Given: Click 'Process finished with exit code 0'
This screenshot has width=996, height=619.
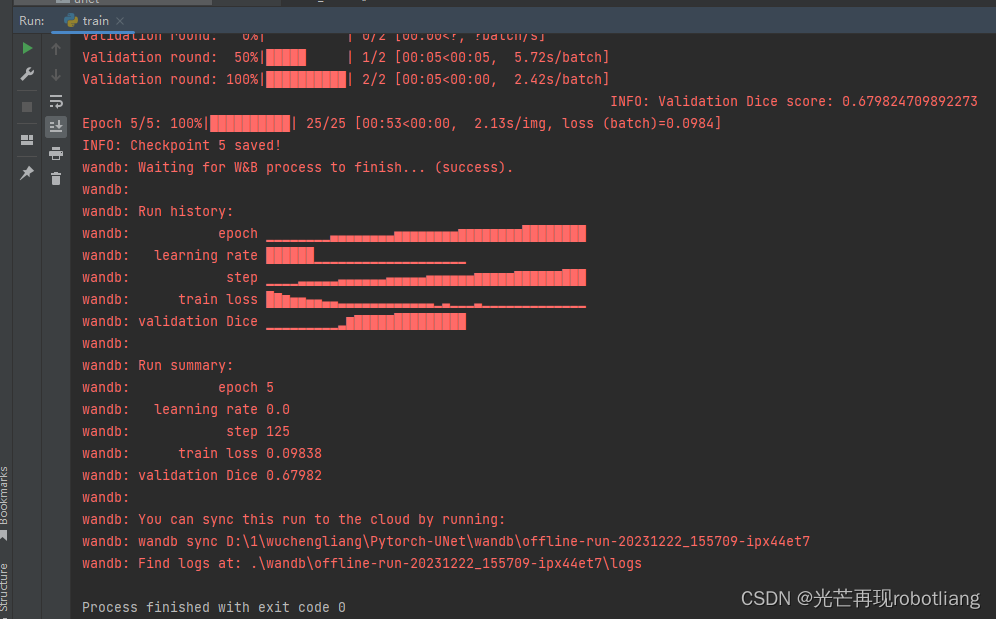Looking at the screenshot, I should tap(213, 608).
